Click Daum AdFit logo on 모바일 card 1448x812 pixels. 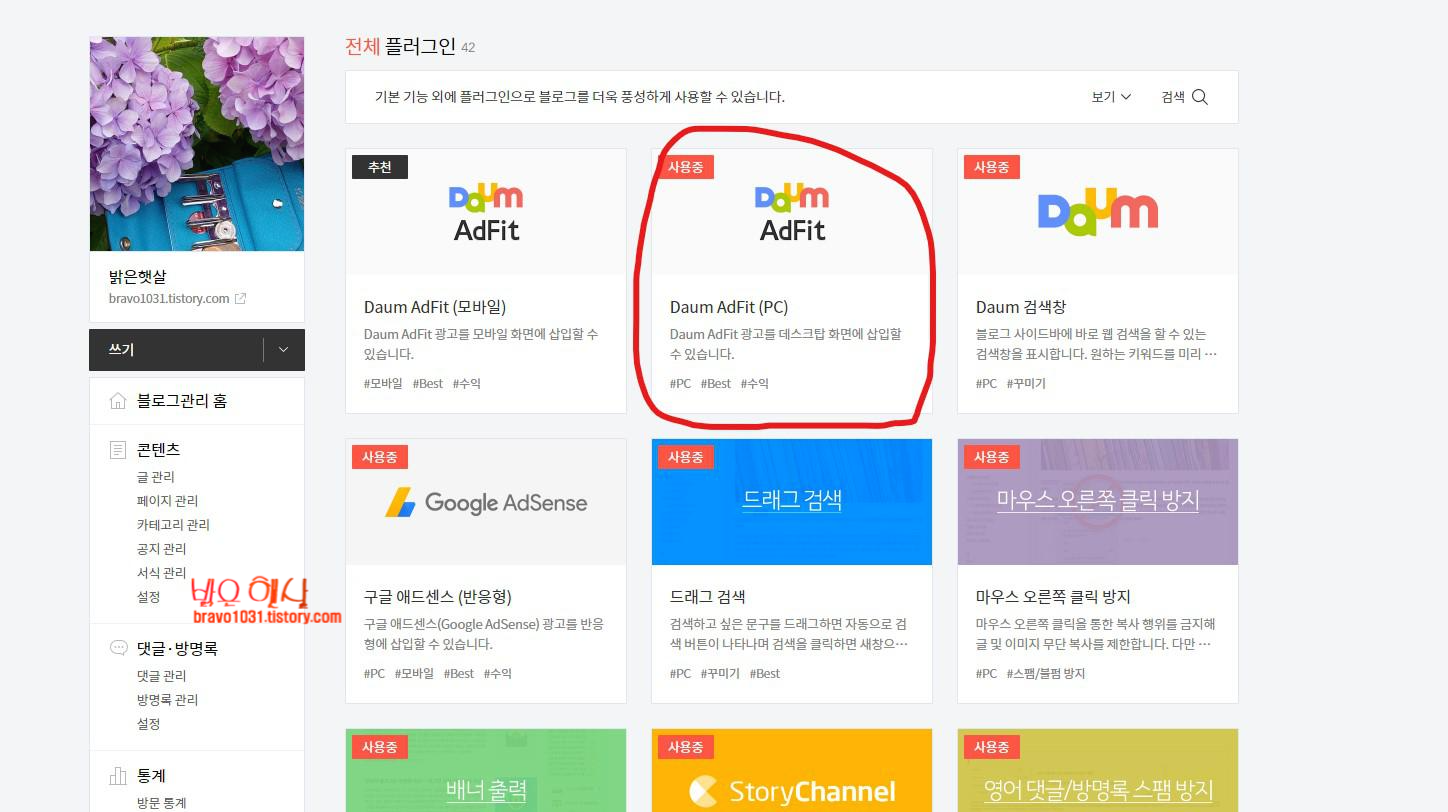click(x=486, y=213)
